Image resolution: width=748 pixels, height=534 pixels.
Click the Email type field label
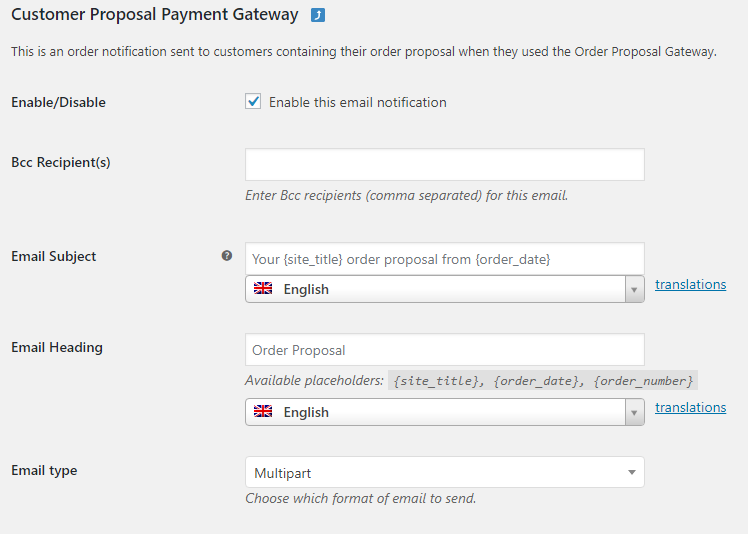(x=44, y=471)
